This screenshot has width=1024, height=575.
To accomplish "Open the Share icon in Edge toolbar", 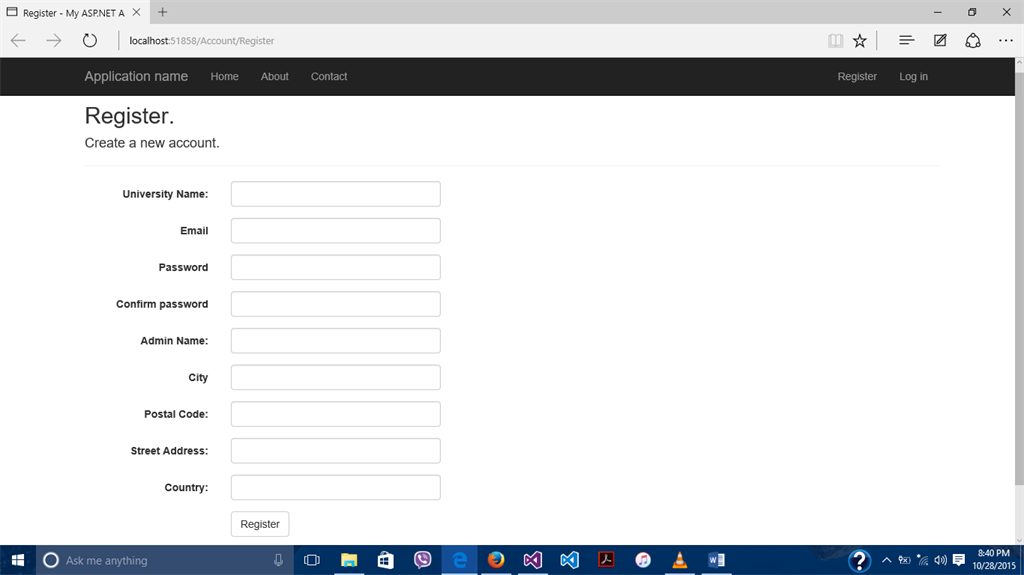I will (973, 41).
